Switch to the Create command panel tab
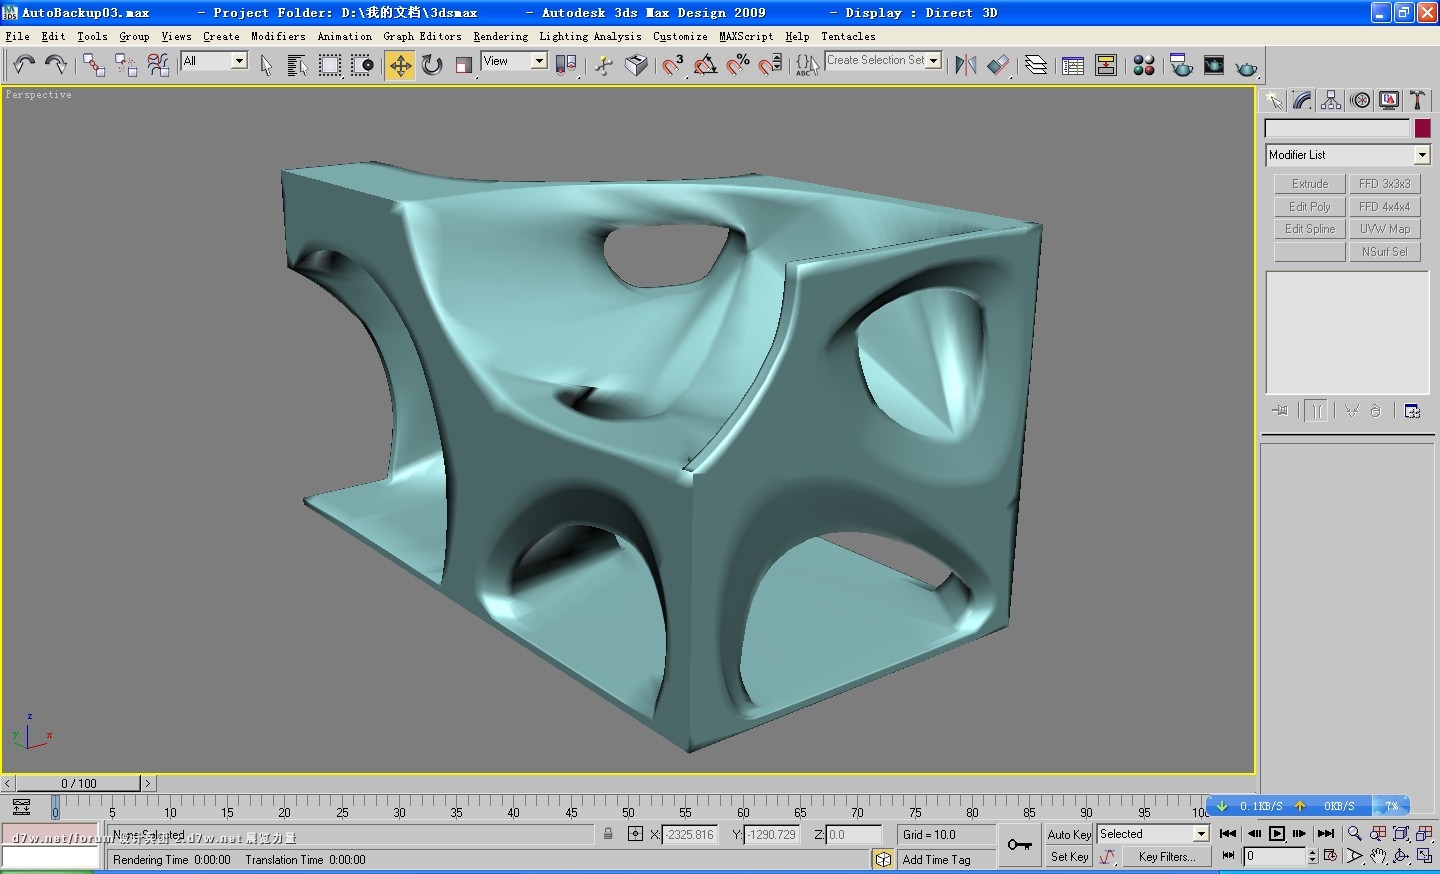Image resolution: width=1440 pixels, height=874 pixels. pos(1273,100)
